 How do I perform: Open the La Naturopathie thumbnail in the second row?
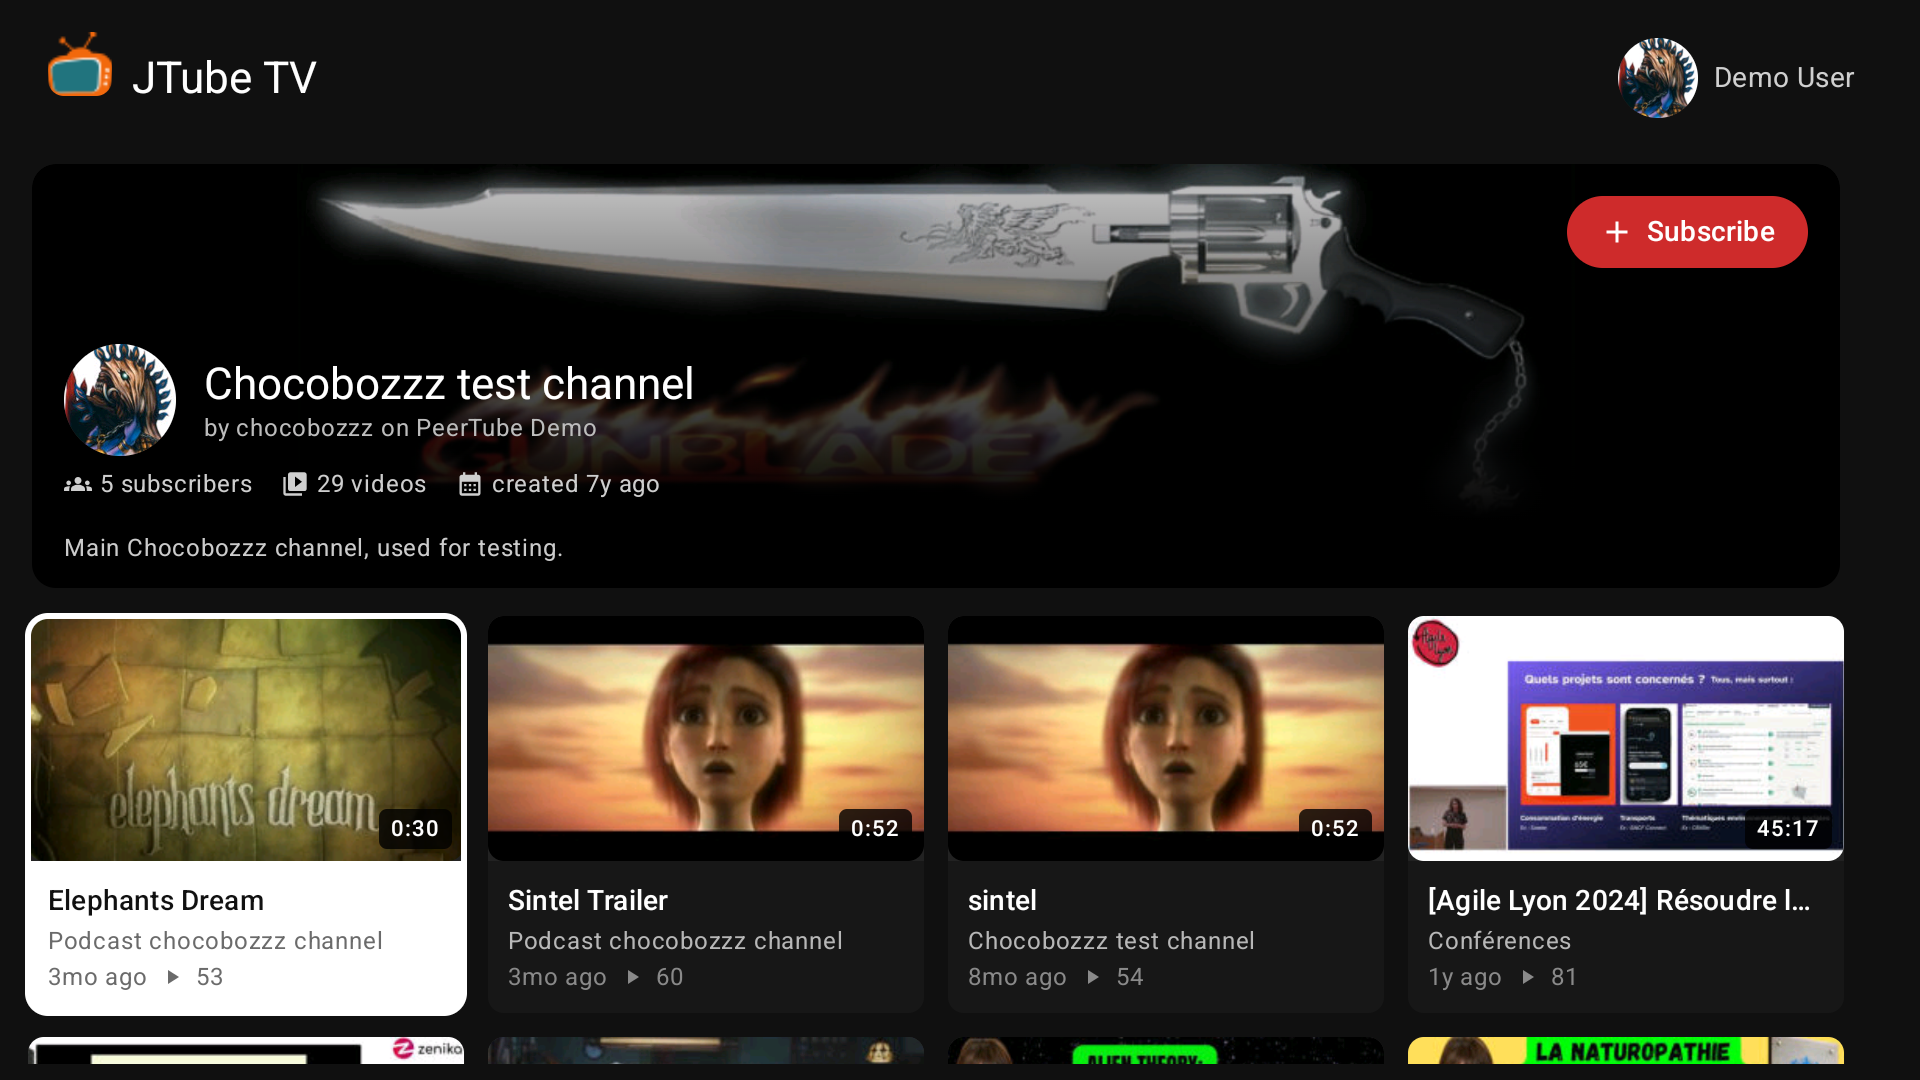coord(1626,1051)
